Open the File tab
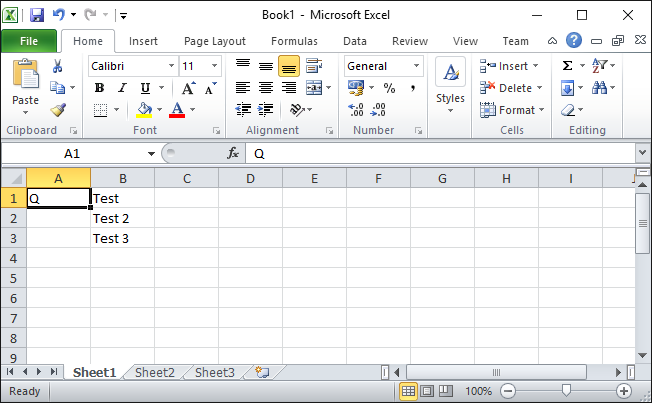The width and height of the screenshot is (652, 403). 29,41
